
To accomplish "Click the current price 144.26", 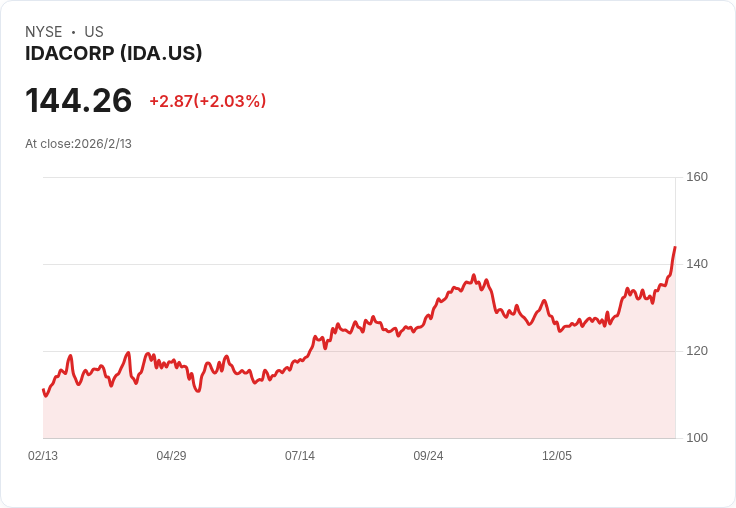I will click(79, 101).
